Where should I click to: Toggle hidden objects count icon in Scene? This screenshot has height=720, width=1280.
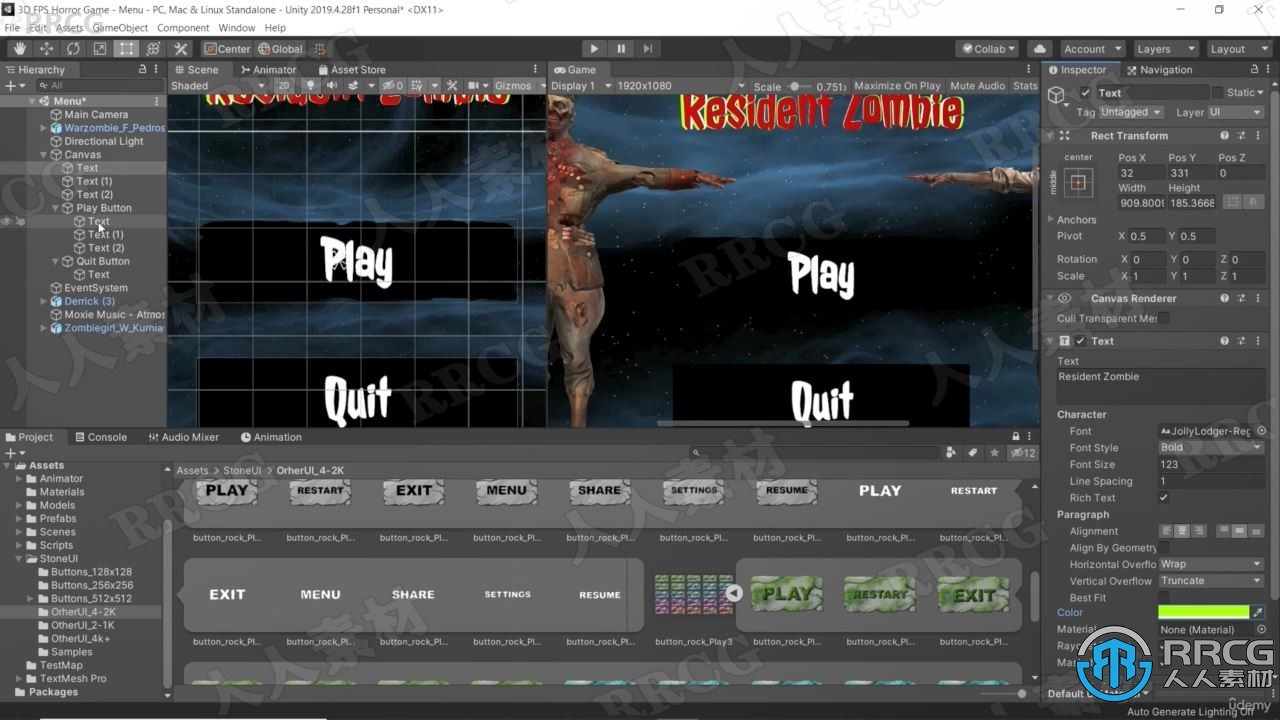pos(394,86)
